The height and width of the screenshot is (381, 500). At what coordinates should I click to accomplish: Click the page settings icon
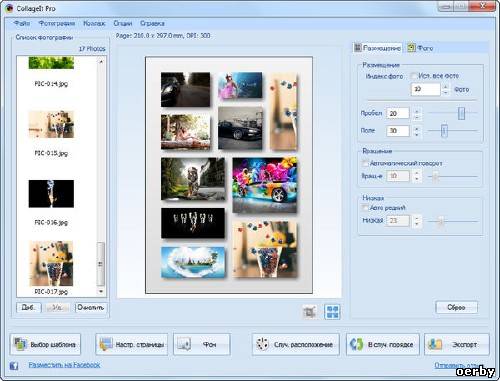(x=106, y=344)
